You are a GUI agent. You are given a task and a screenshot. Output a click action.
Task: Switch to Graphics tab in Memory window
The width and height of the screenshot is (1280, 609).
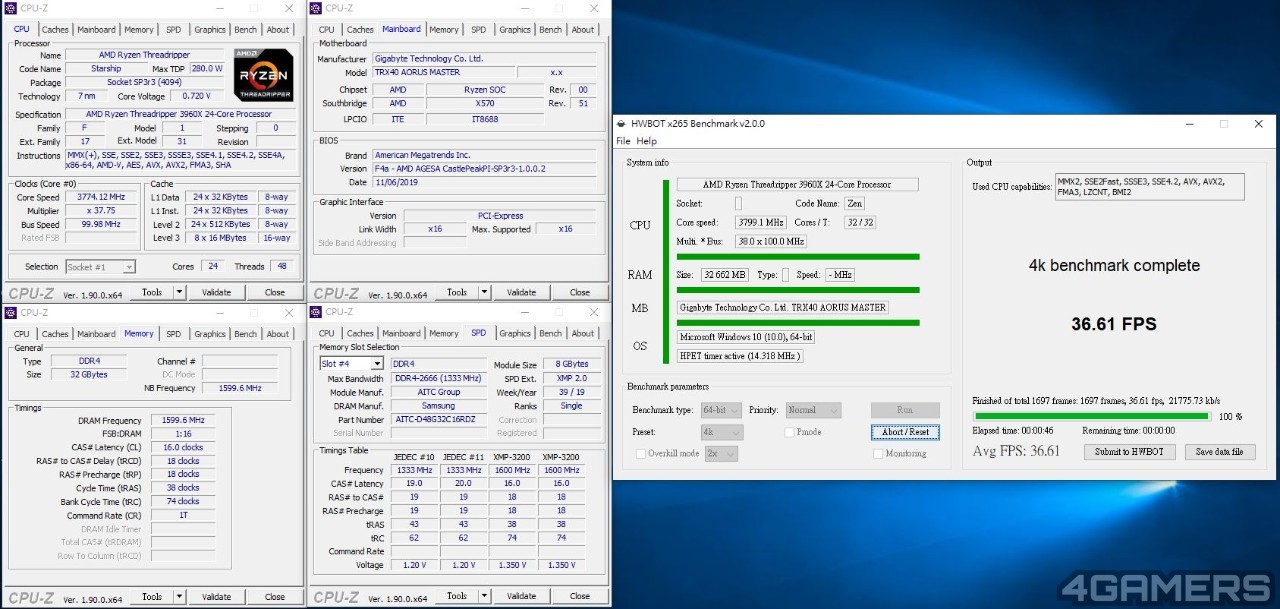tap(210, 334)
